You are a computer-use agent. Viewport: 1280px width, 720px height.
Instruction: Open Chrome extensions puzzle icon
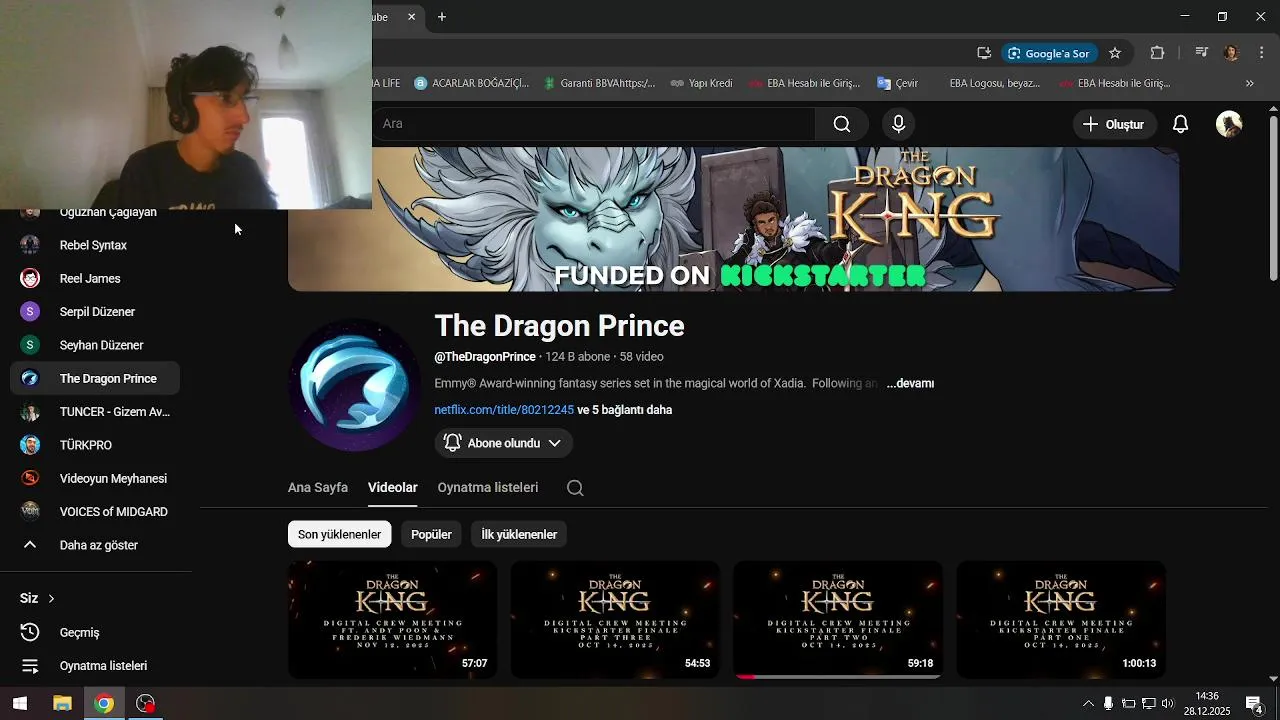tap(1157, 53)
